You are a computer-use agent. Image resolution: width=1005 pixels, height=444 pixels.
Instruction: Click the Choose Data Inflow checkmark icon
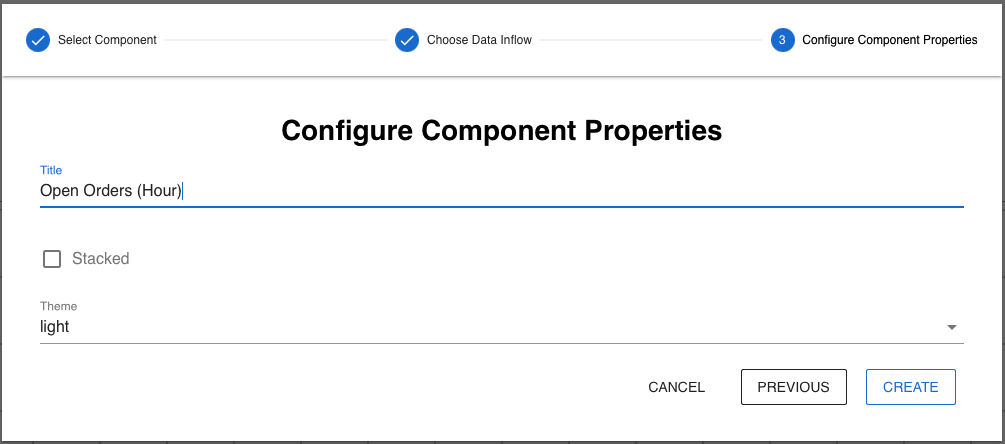407,40
